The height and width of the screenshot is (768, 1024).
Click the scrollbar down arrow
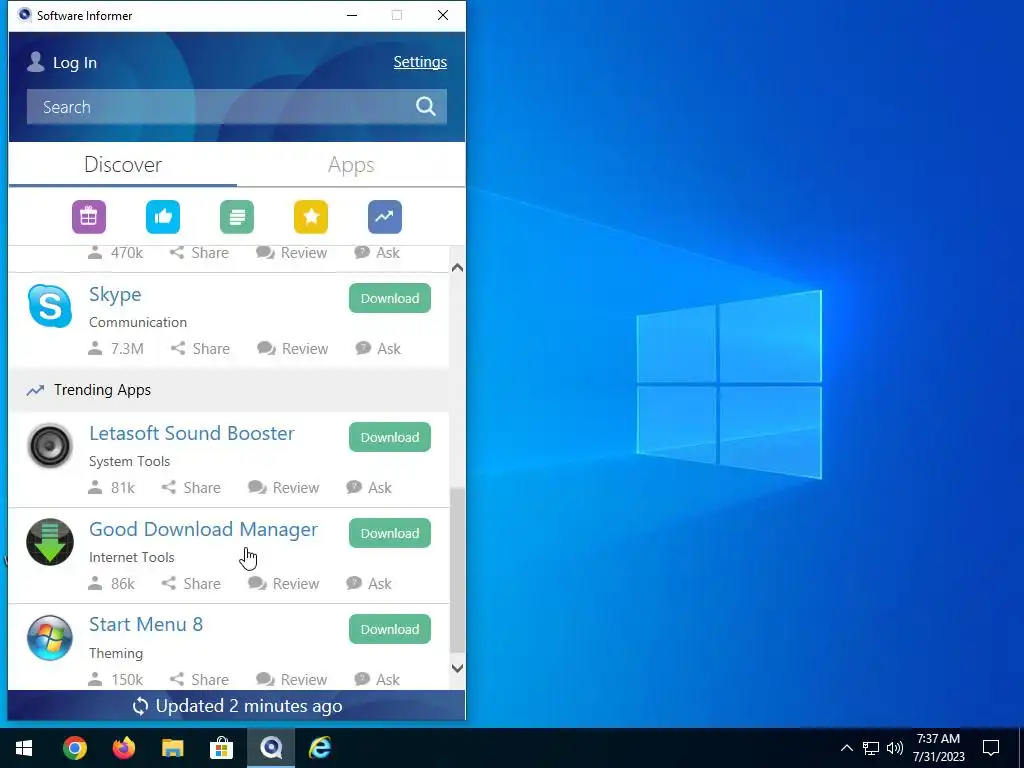pyautogui.click(x=458, y=668)
